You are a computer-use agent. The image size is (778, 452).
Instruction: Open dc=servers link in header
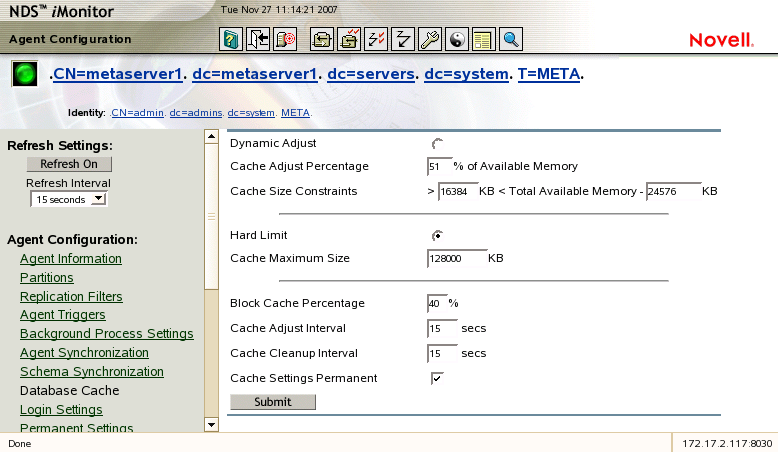[371, 74]
